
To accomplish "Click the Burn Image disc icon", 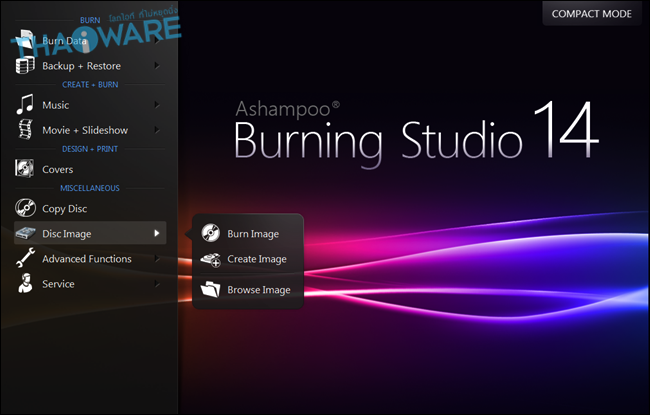I will [x=211, y=233].
